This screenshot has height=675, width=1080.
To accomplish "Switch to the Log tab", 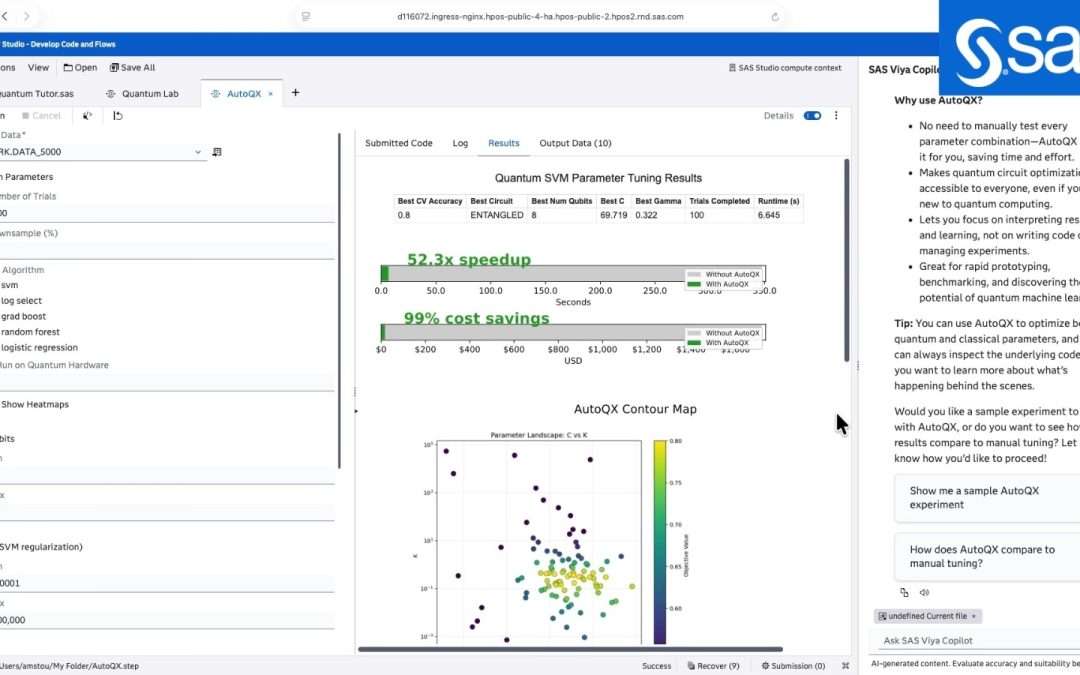I will pos(460,143).
